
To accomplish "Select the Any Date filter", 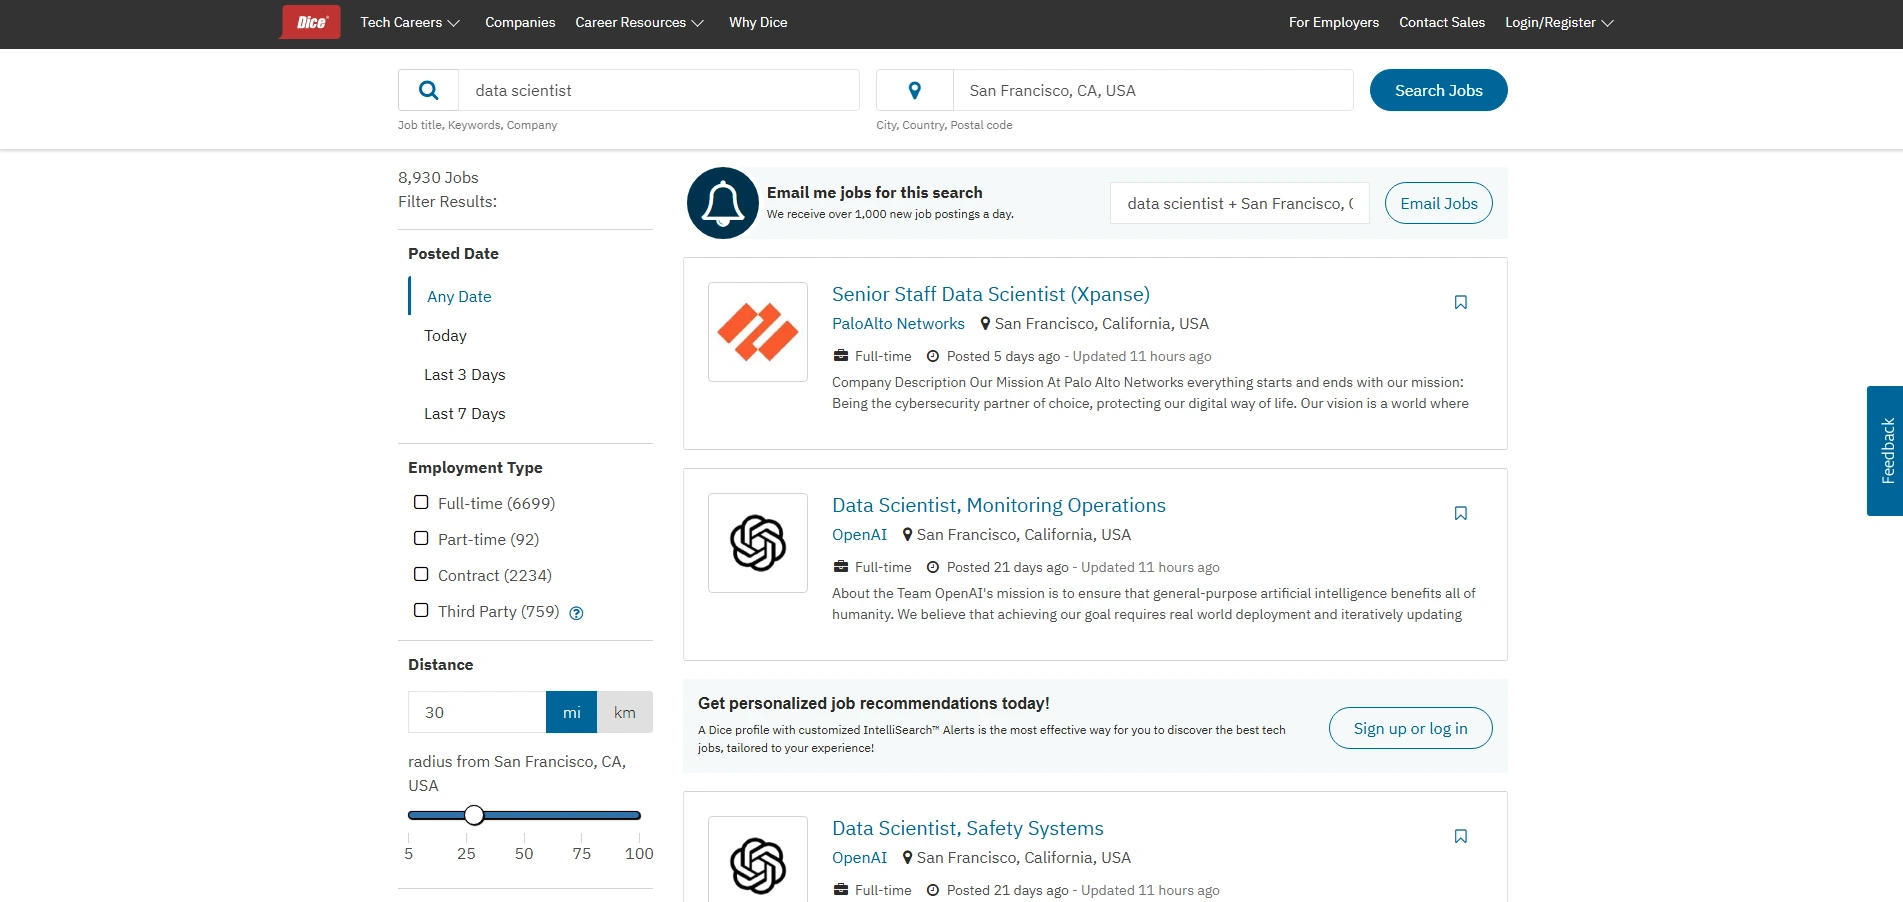I will point(459,296).
